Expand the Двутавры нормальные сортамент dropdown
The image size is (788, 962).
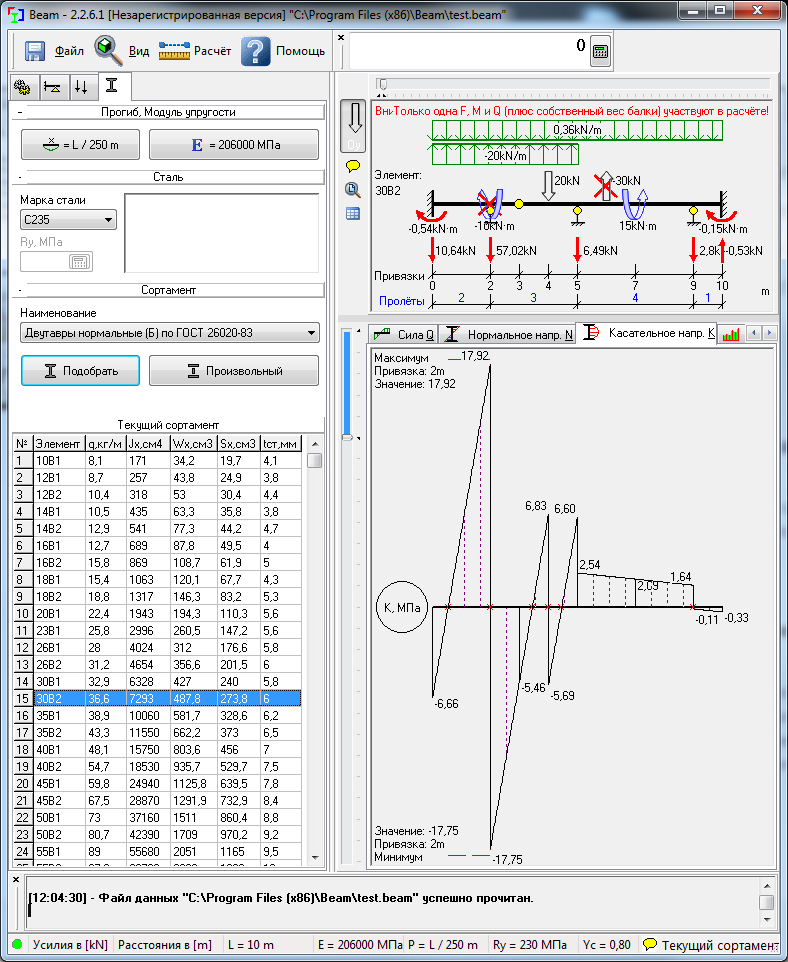tap(170, 333)
